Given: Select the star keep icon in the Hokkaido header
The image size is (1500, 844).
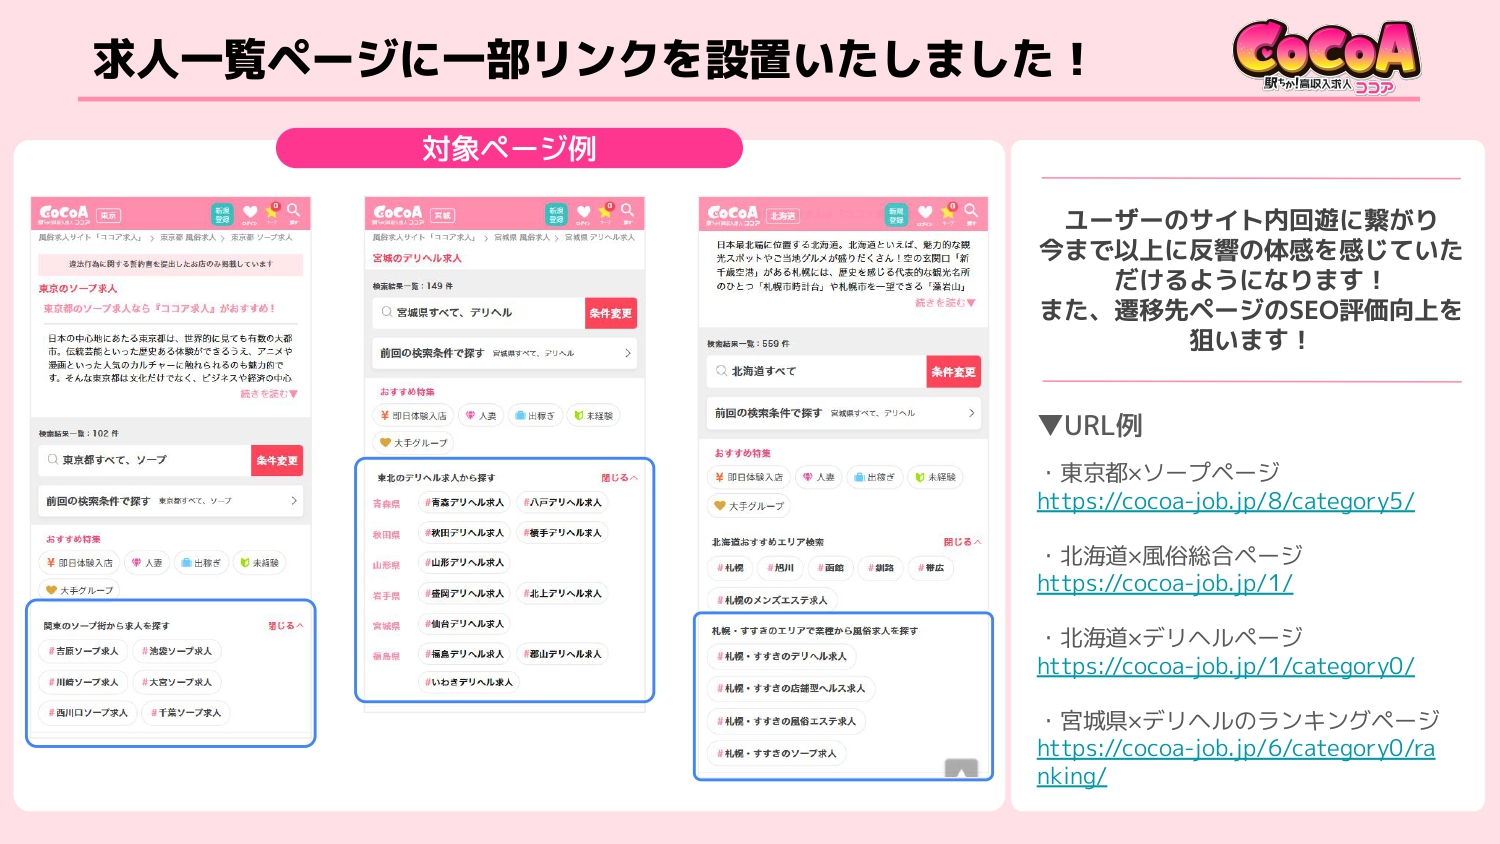Looking at the screenshot, I should (x=949, y=213).
